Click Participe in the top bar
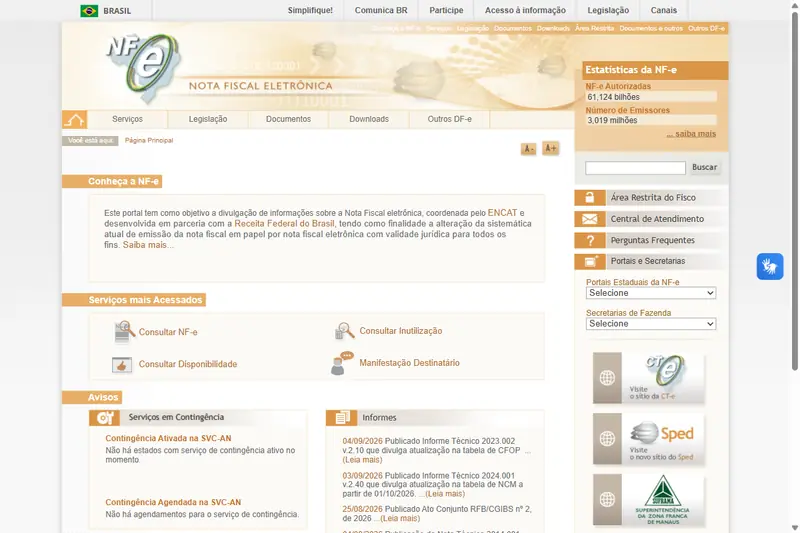Viewport: 800px width, 533px height. pos(446,10)
